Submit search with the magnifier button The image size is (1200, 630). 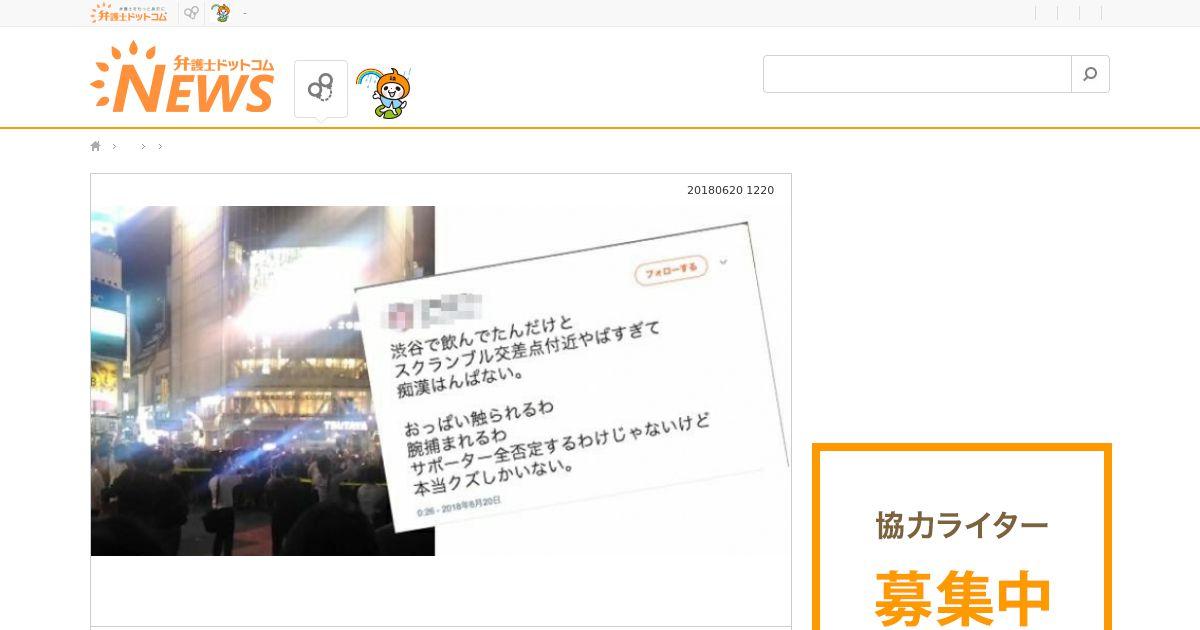(x=1090, y=74)
